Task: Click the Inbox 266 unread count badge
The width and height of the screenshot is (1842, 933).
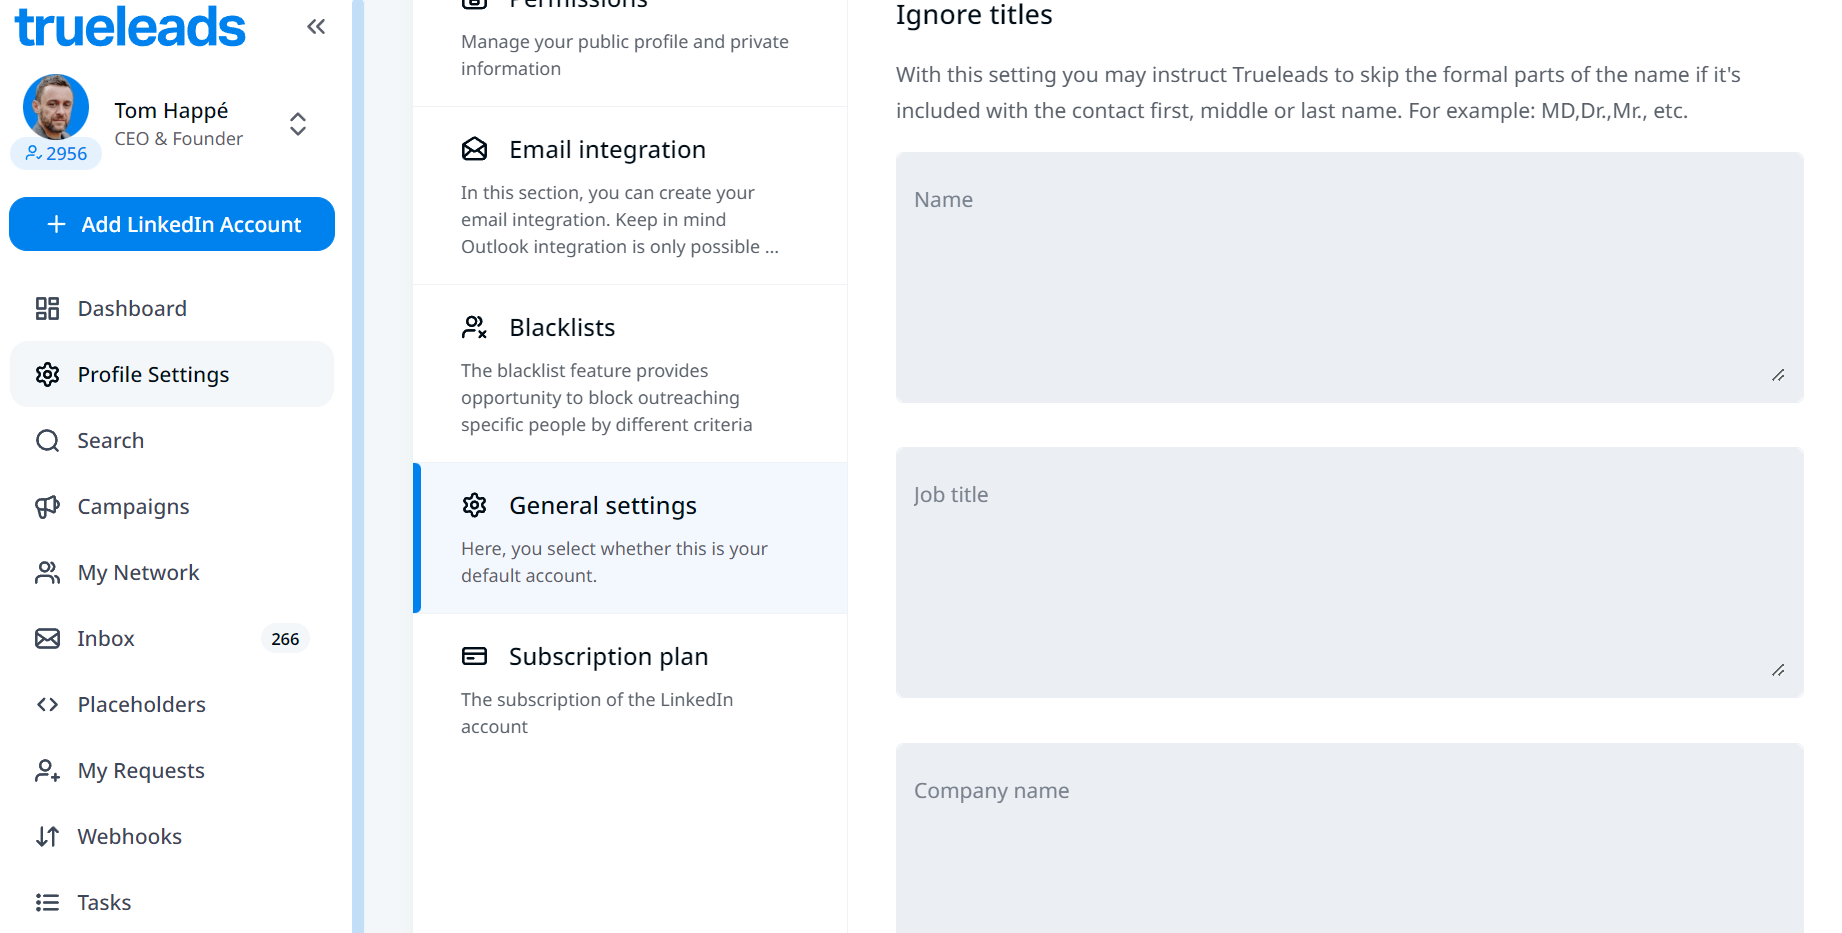Action: pos(285,639)
